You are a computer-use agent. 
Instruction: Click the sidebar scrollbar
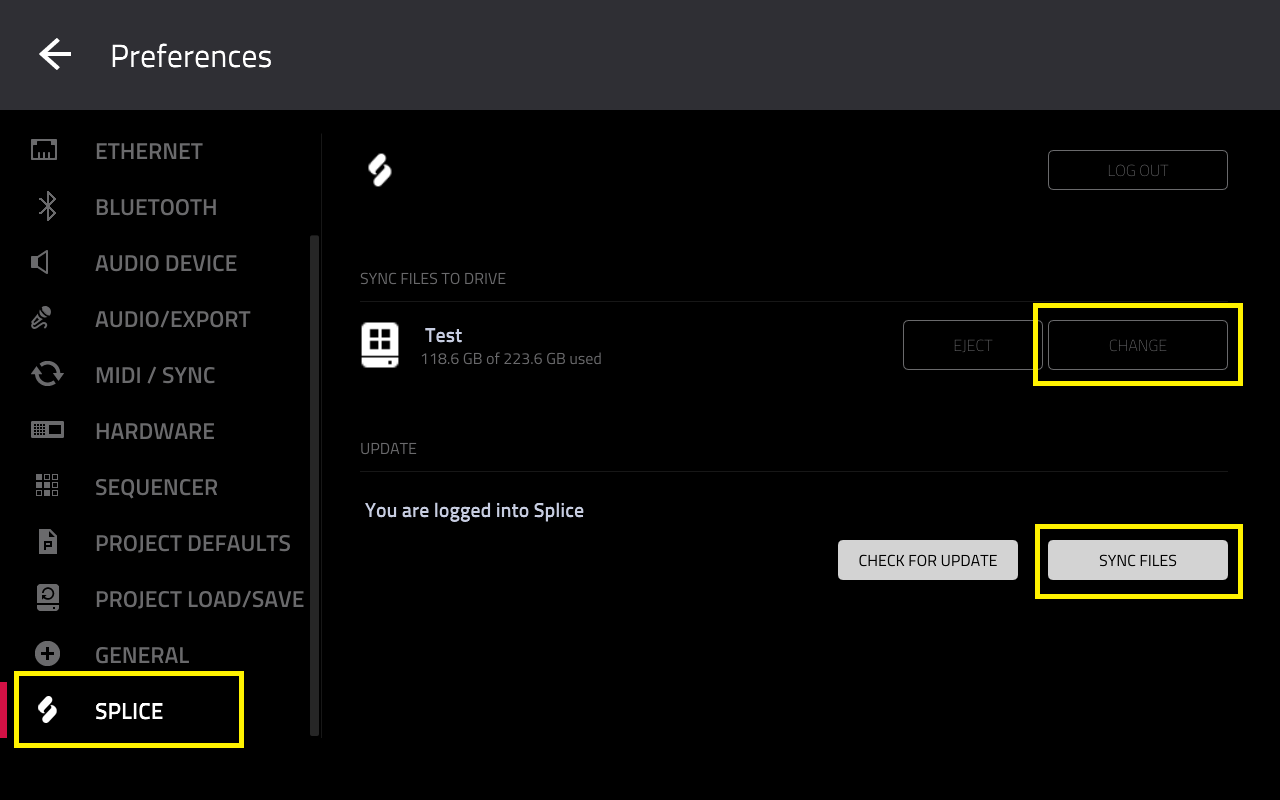(315, 485)
